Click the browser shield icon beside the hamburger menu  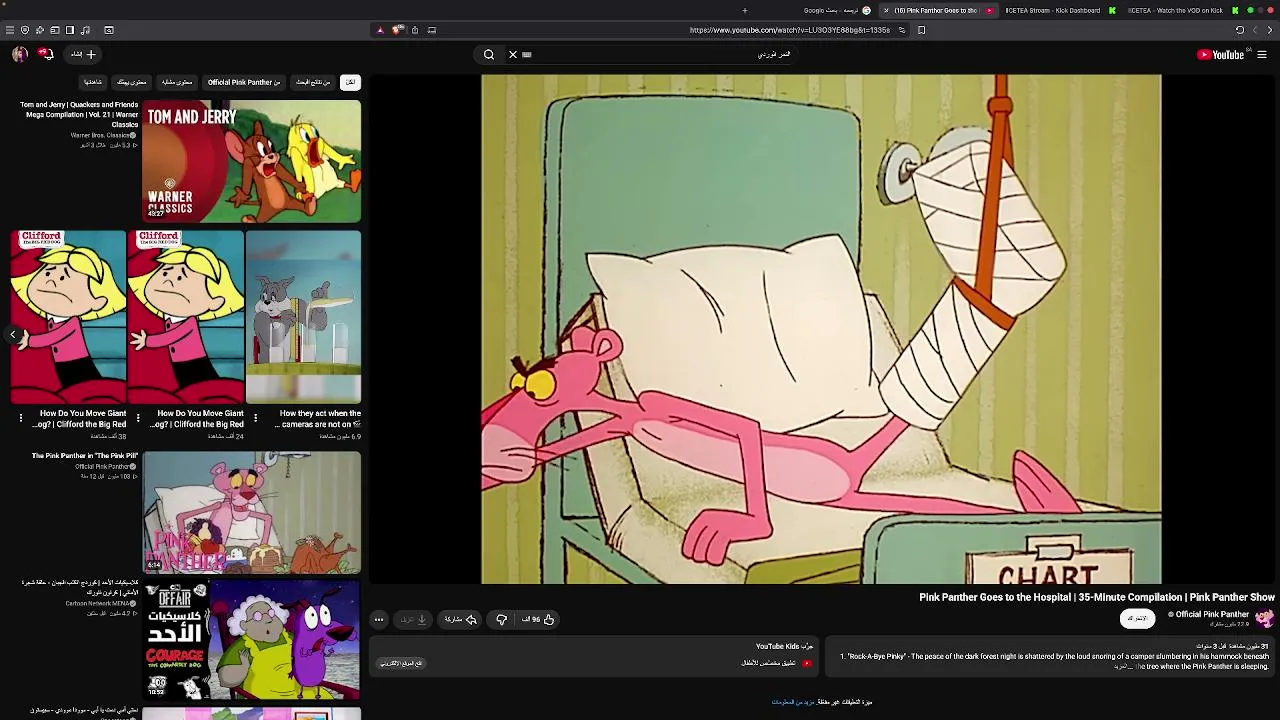25,30
